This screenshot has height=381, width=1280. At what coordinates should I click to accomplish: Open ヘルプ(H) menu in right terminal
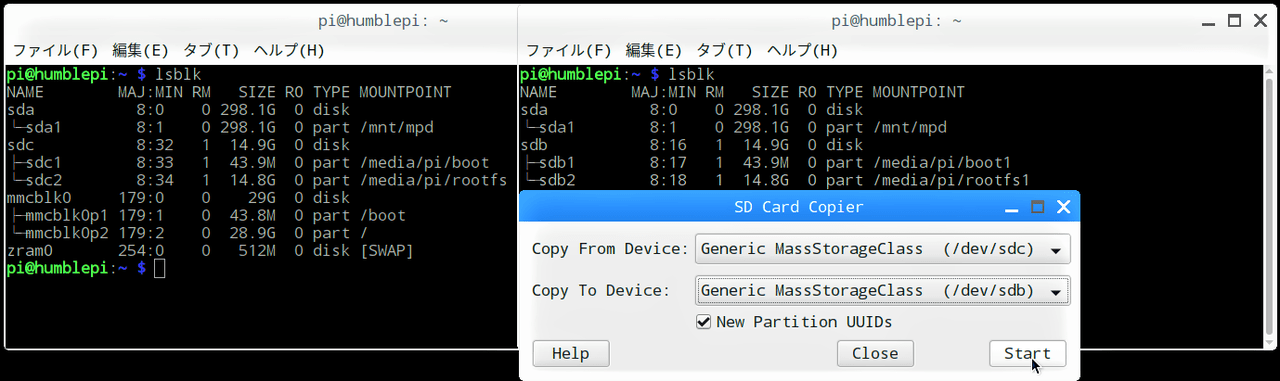click(802, 50)
